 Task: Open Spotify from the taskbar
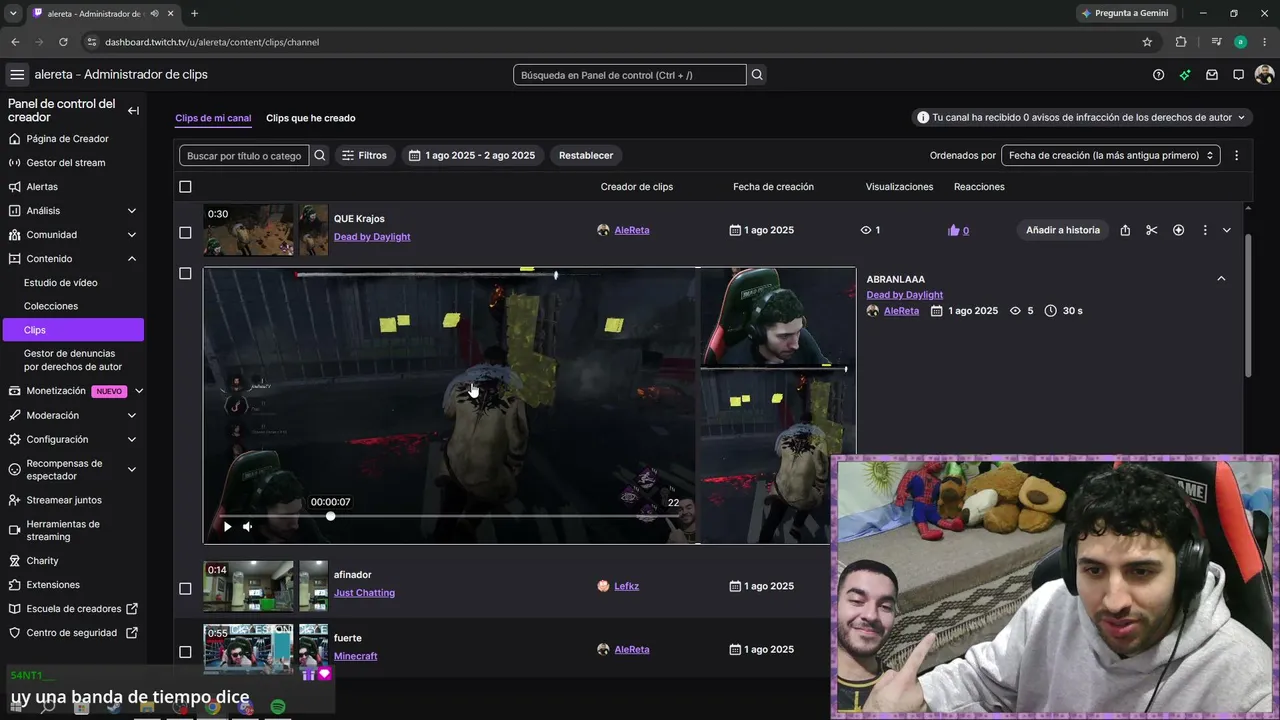coord(278,707)
